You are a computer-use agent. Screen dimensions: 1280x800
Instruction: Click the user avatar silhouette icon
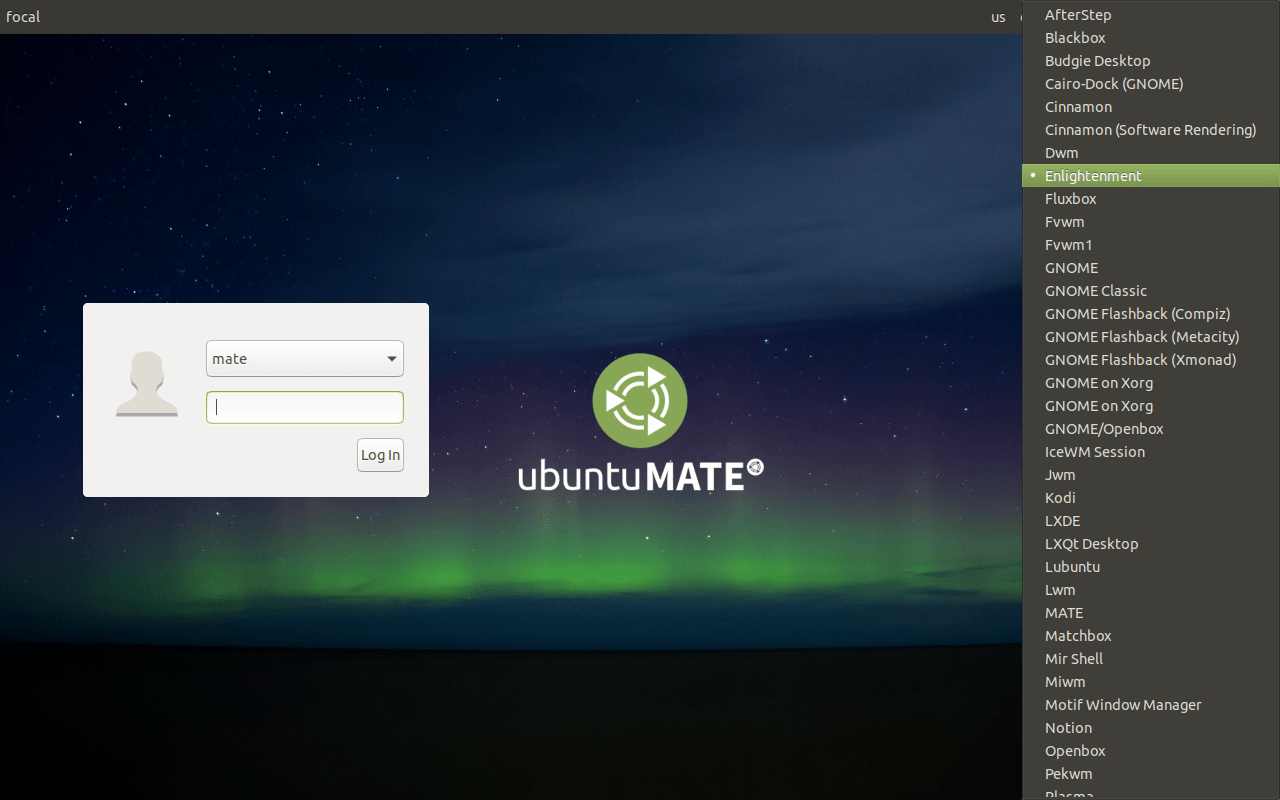coord(146,383)
